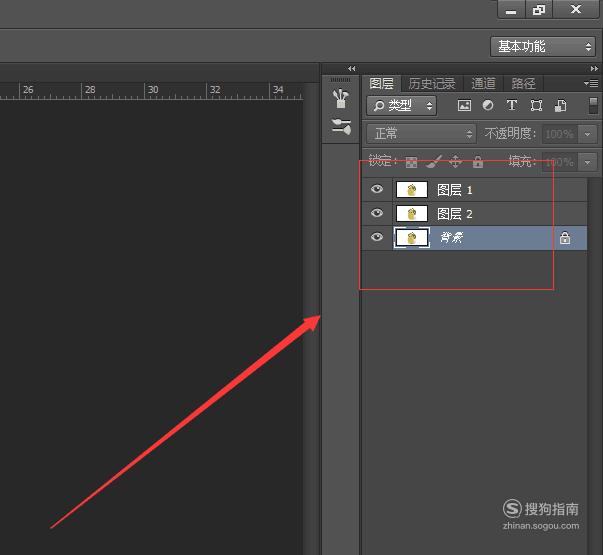
Task: Select layer named 图层 2
Action: coord(454,214)
